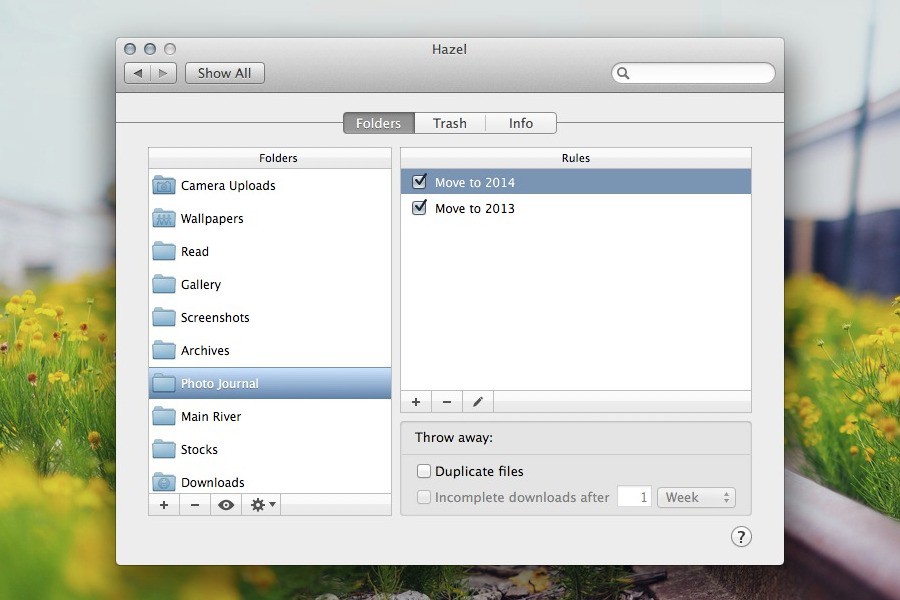Select the Wallpapers folder label
The width and height of the screenshot is (900, 600).
(x=212, y=219)
